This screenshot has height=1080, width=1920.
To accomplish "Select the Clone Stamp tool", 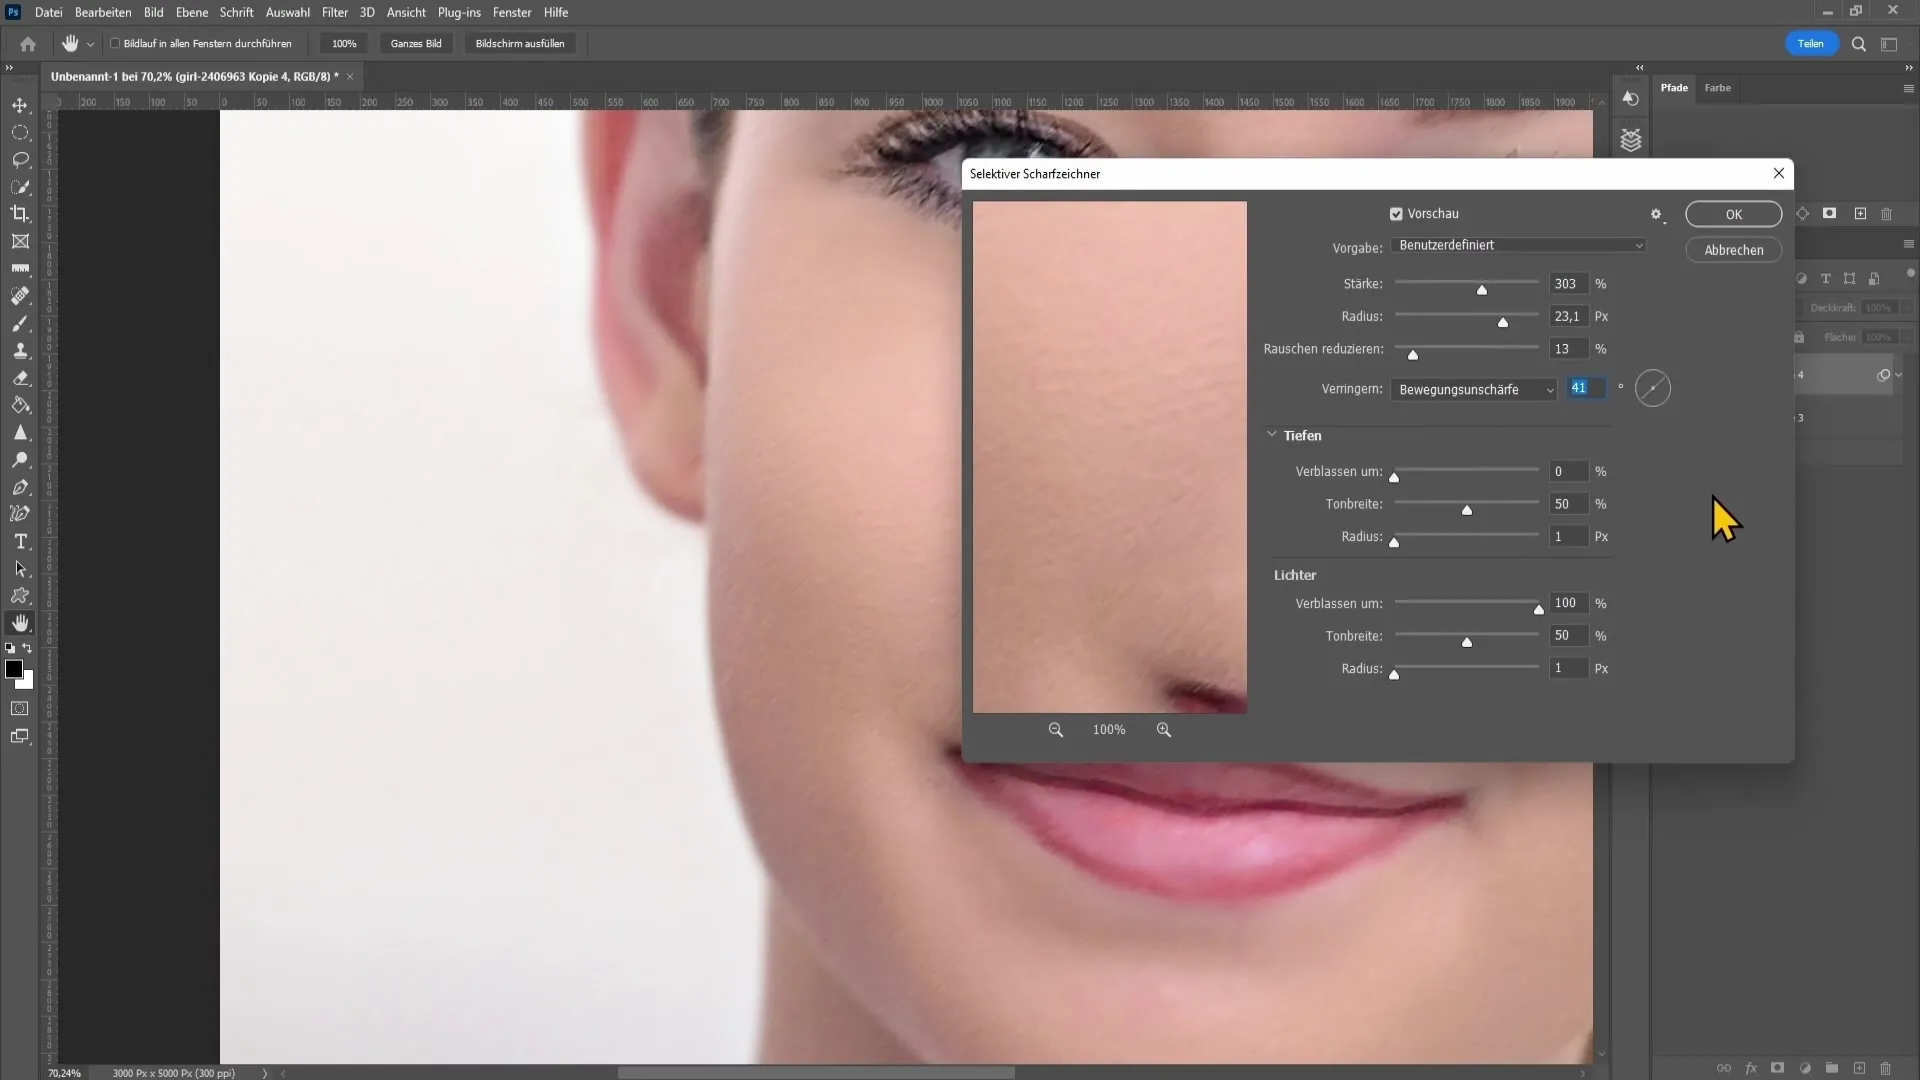I will click(x=20, y=351).
